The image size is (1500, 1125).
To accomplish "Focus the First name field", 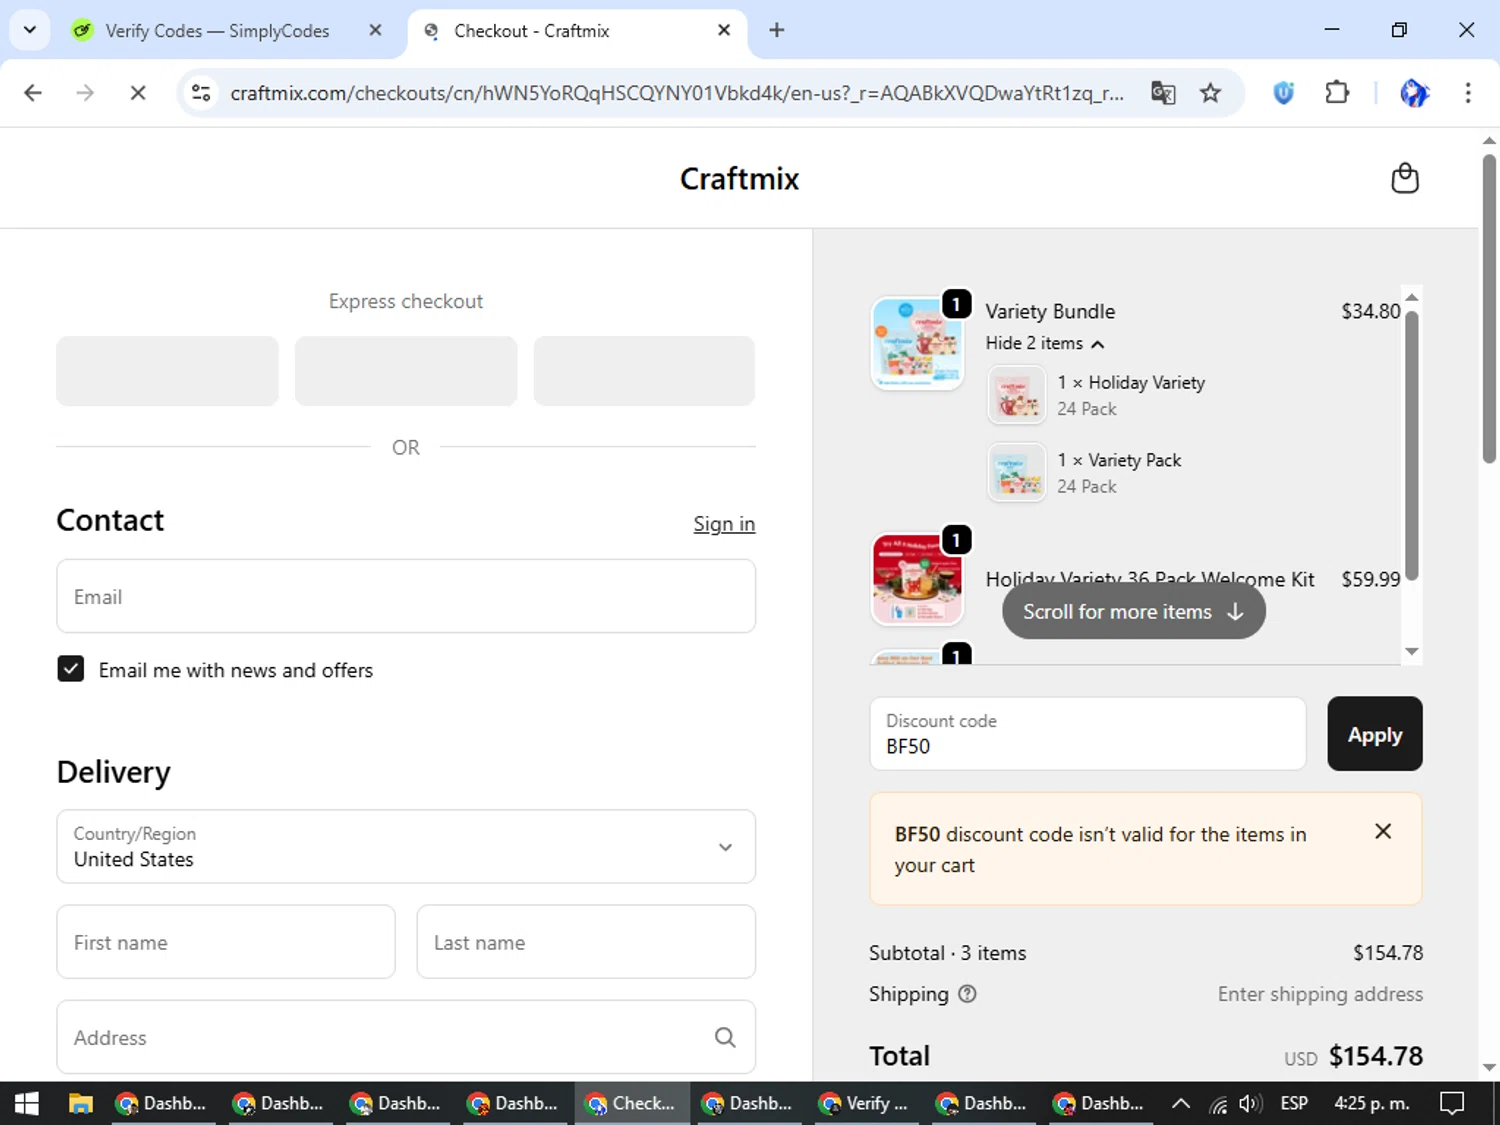I will [x=226, y=942].
